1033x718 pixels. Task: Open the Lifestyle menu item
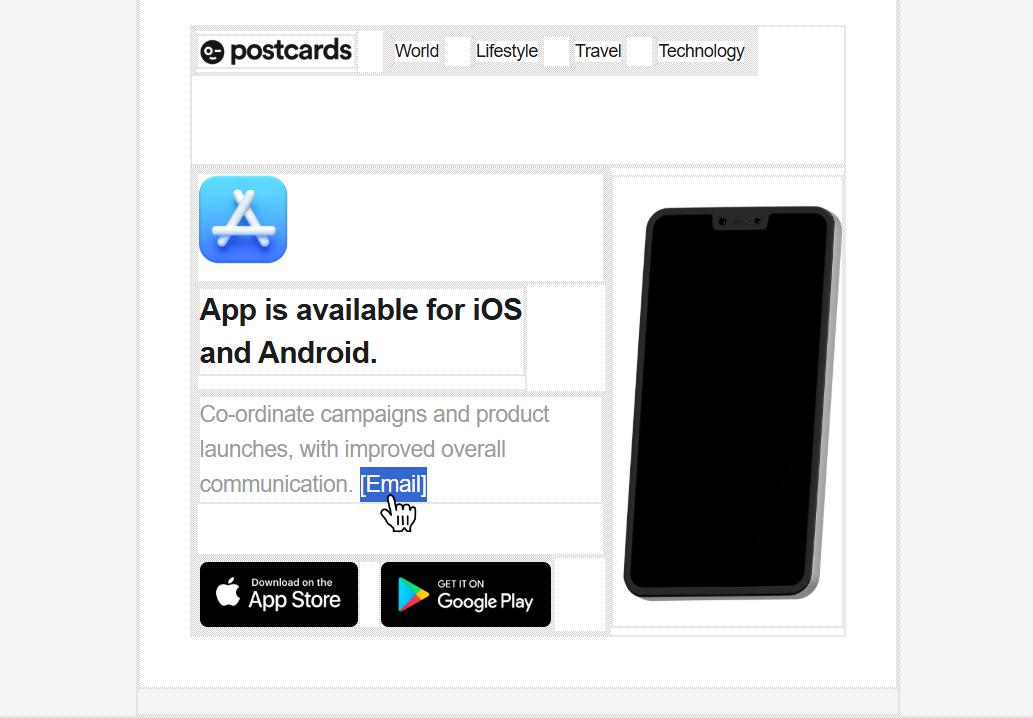tap(507, 51)
